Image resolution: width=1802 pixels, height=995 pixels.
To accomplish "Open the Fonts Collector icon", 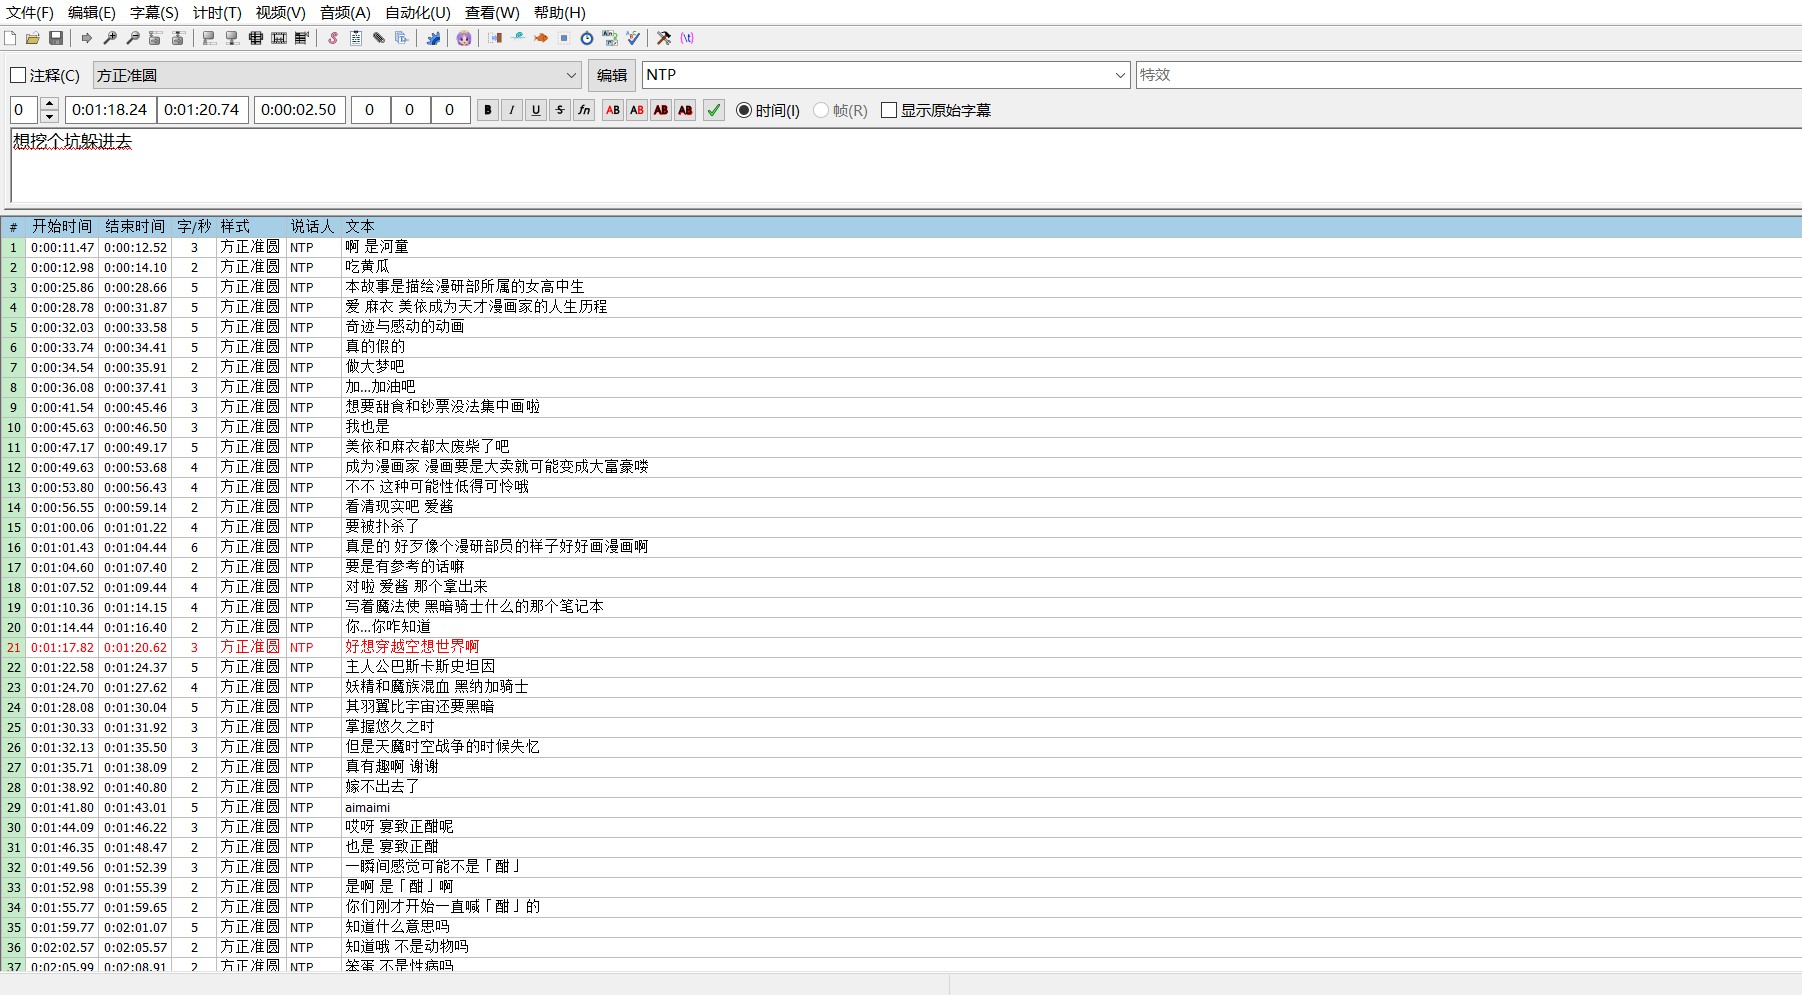I will [402, 38].
